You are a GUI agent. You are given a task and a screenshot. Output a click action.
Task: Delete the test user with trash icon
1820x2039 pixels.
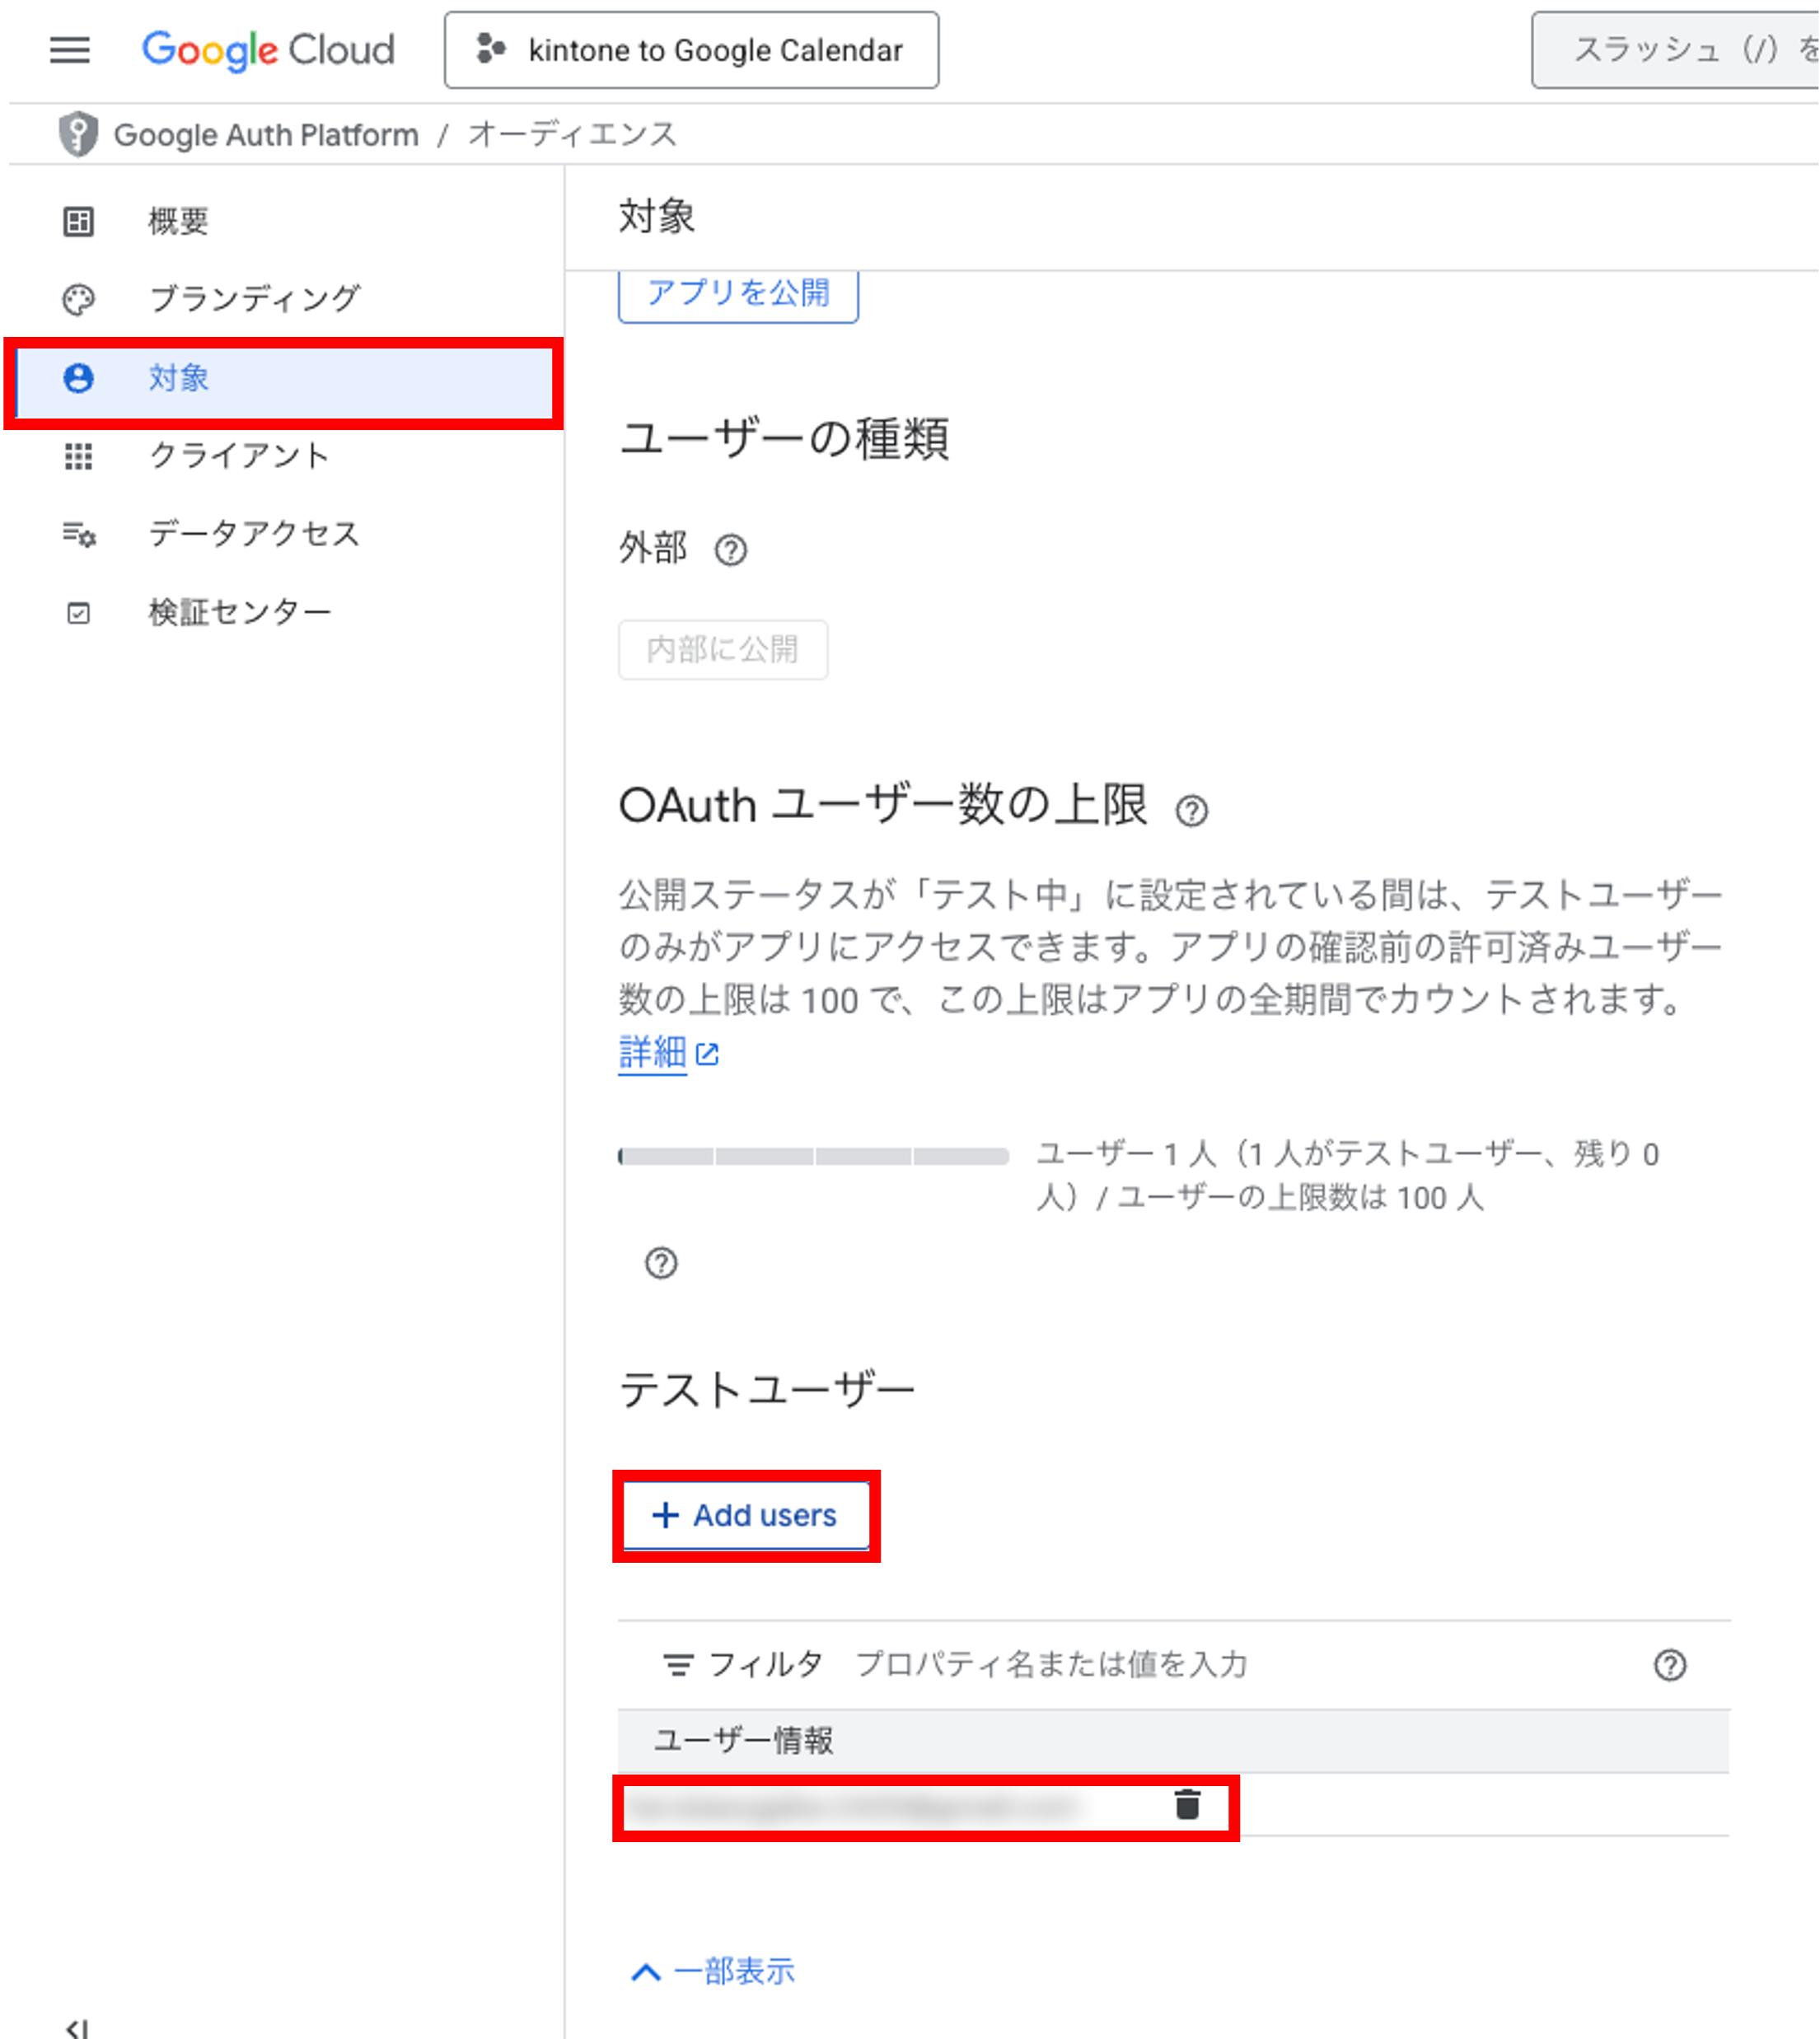tap(1187, 1804)
